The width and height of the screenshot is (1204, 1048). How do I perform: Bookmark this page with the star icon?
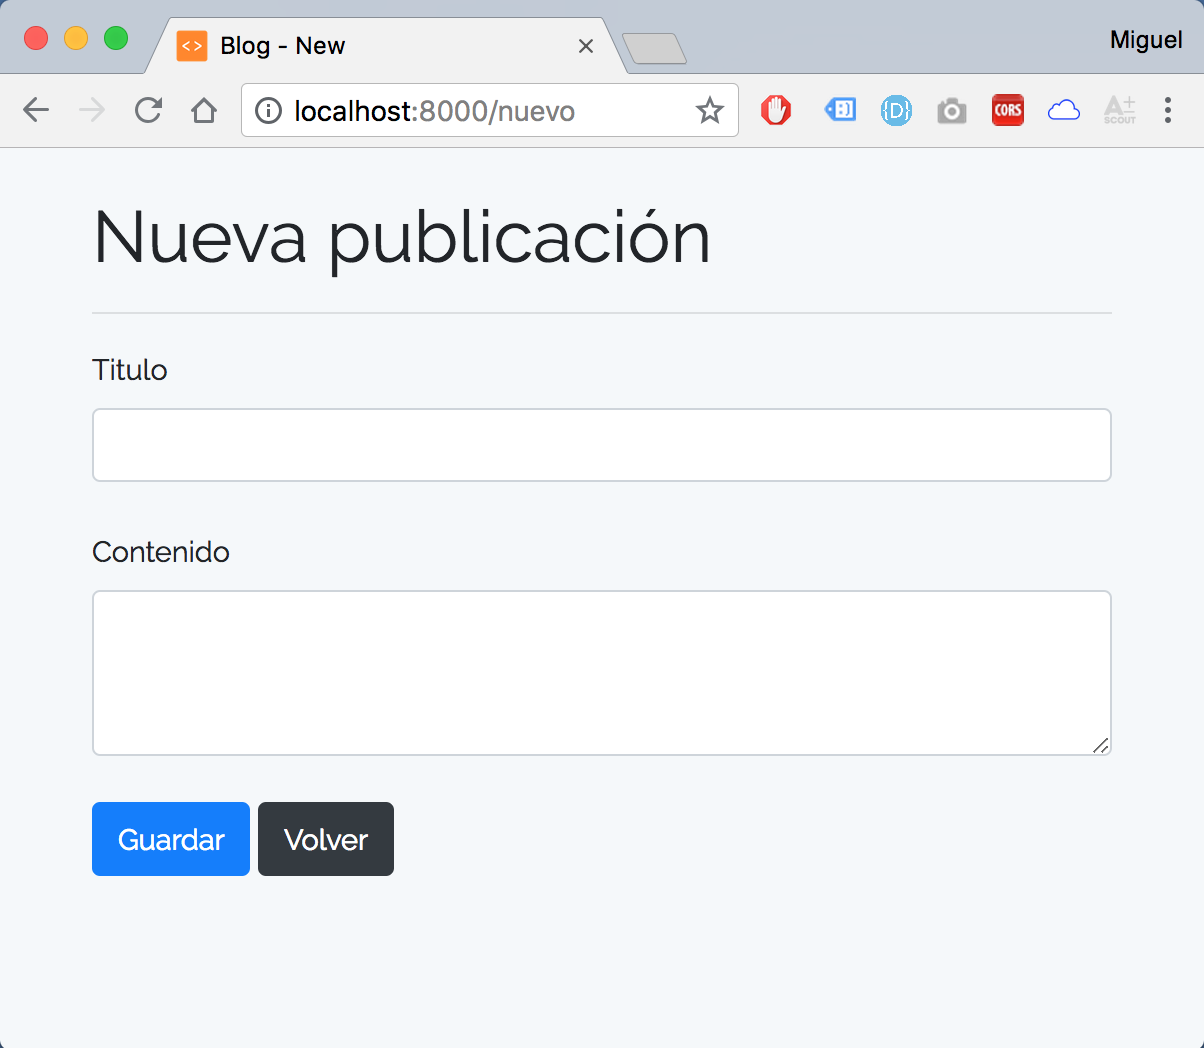coord(710,110)
